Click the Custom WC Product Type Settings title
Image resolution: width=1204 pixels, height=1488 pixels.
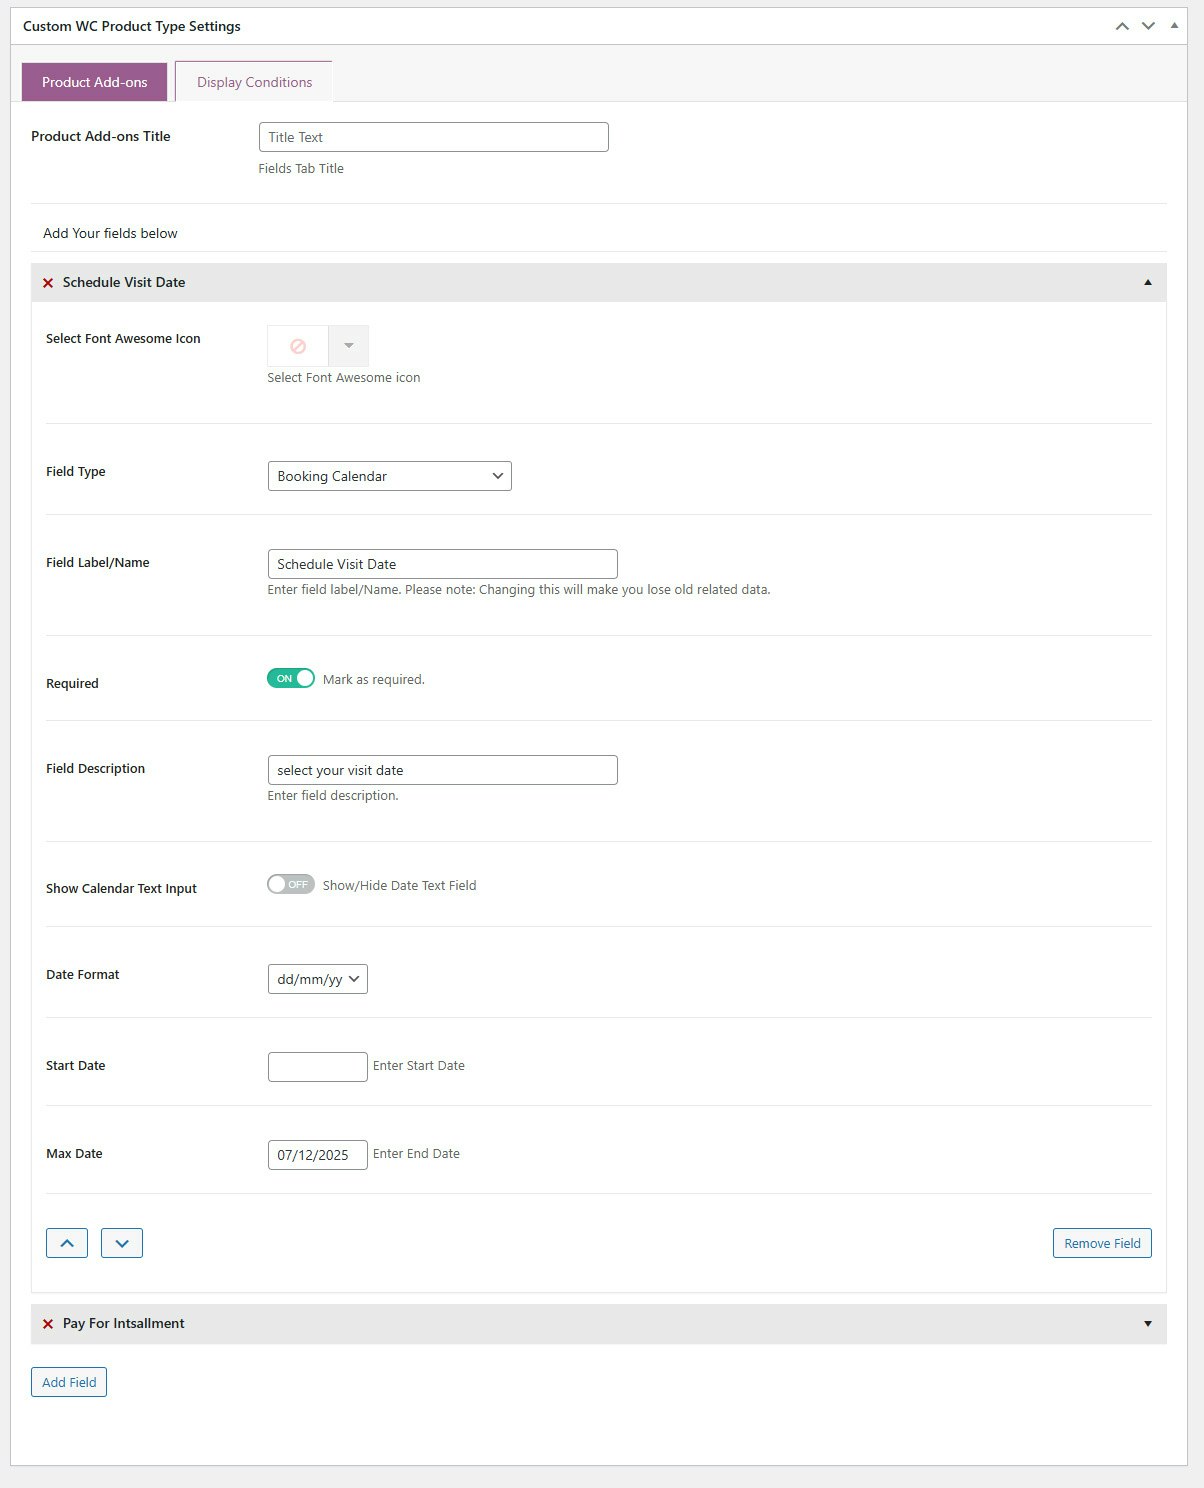coord(132,26)
